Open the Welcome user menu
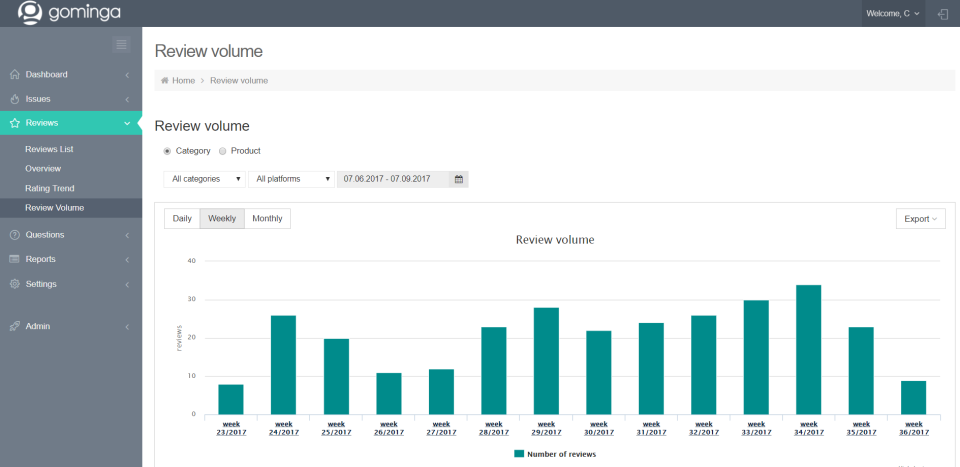Screen dimensions: 960x467 [893, 13]
